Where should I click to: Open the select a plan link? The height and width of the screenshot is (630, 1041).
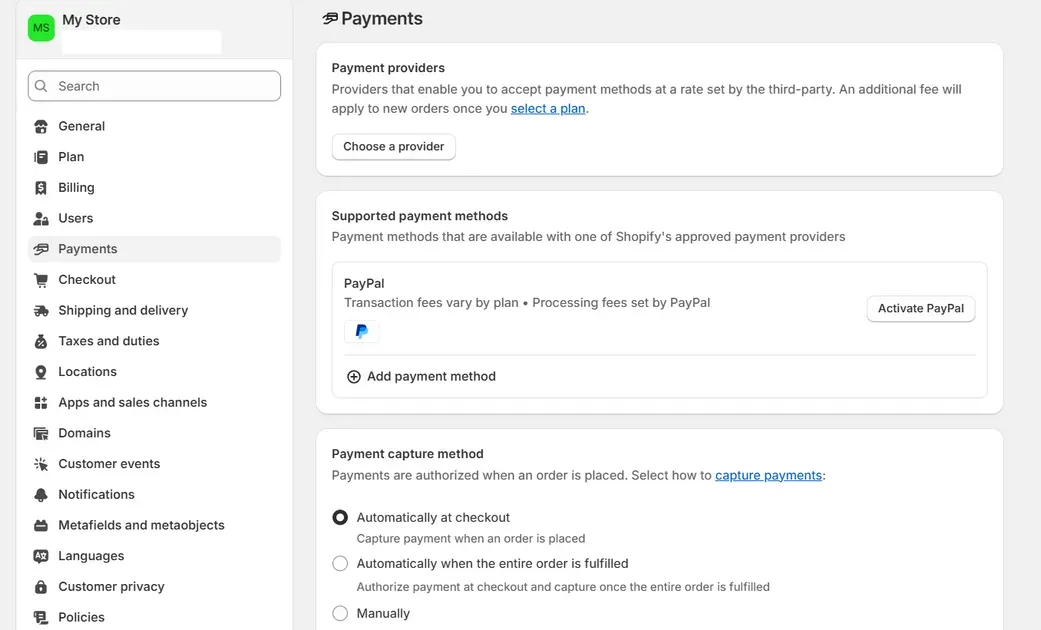coord(548,108)
